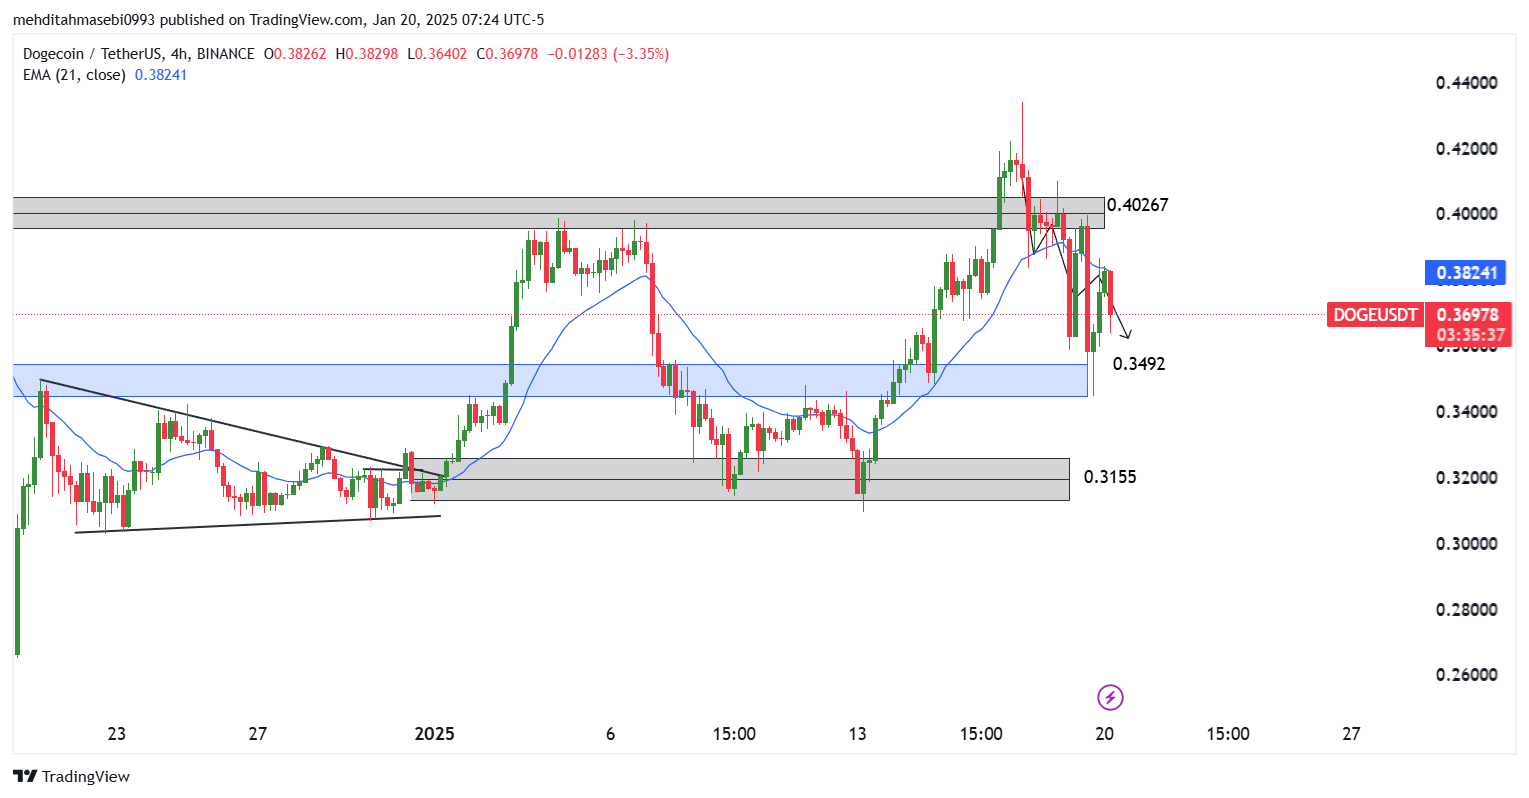Viewport: 1529px width, 798px height.
Task: Click the 13 date label on time axis
Action: (x=858, y=734)
